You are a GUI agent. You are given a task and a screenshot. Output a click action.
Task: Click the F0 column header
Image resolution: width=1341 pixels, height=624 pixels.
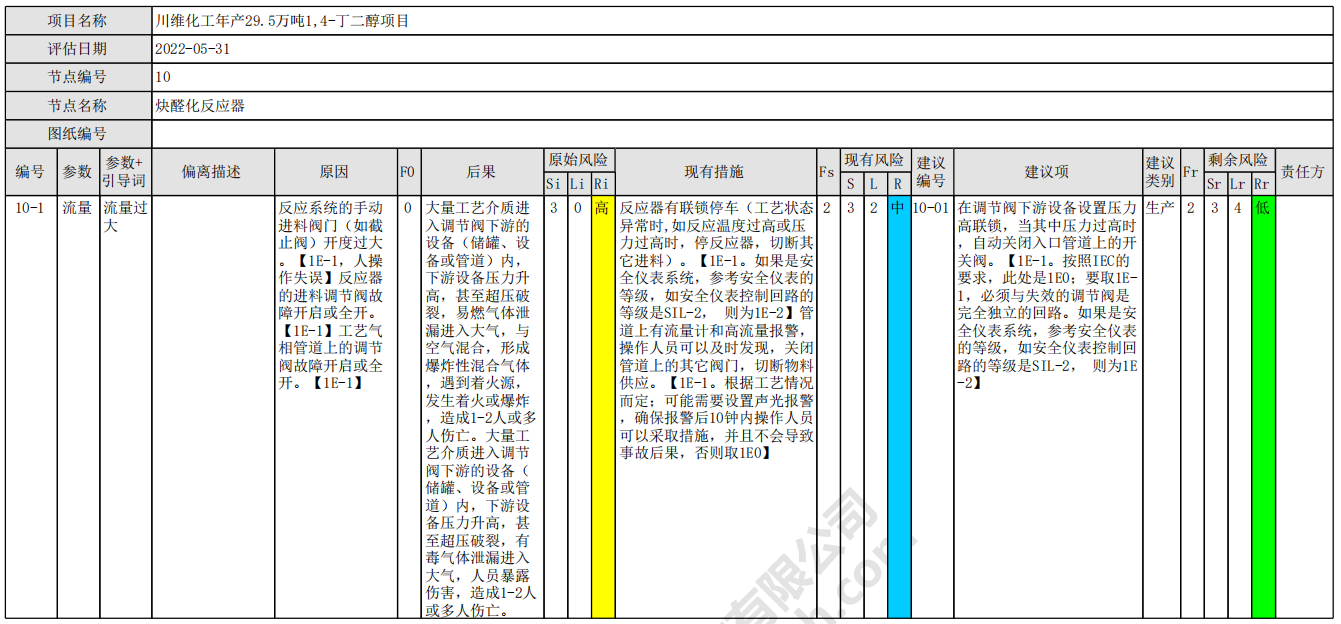point(408,171)
